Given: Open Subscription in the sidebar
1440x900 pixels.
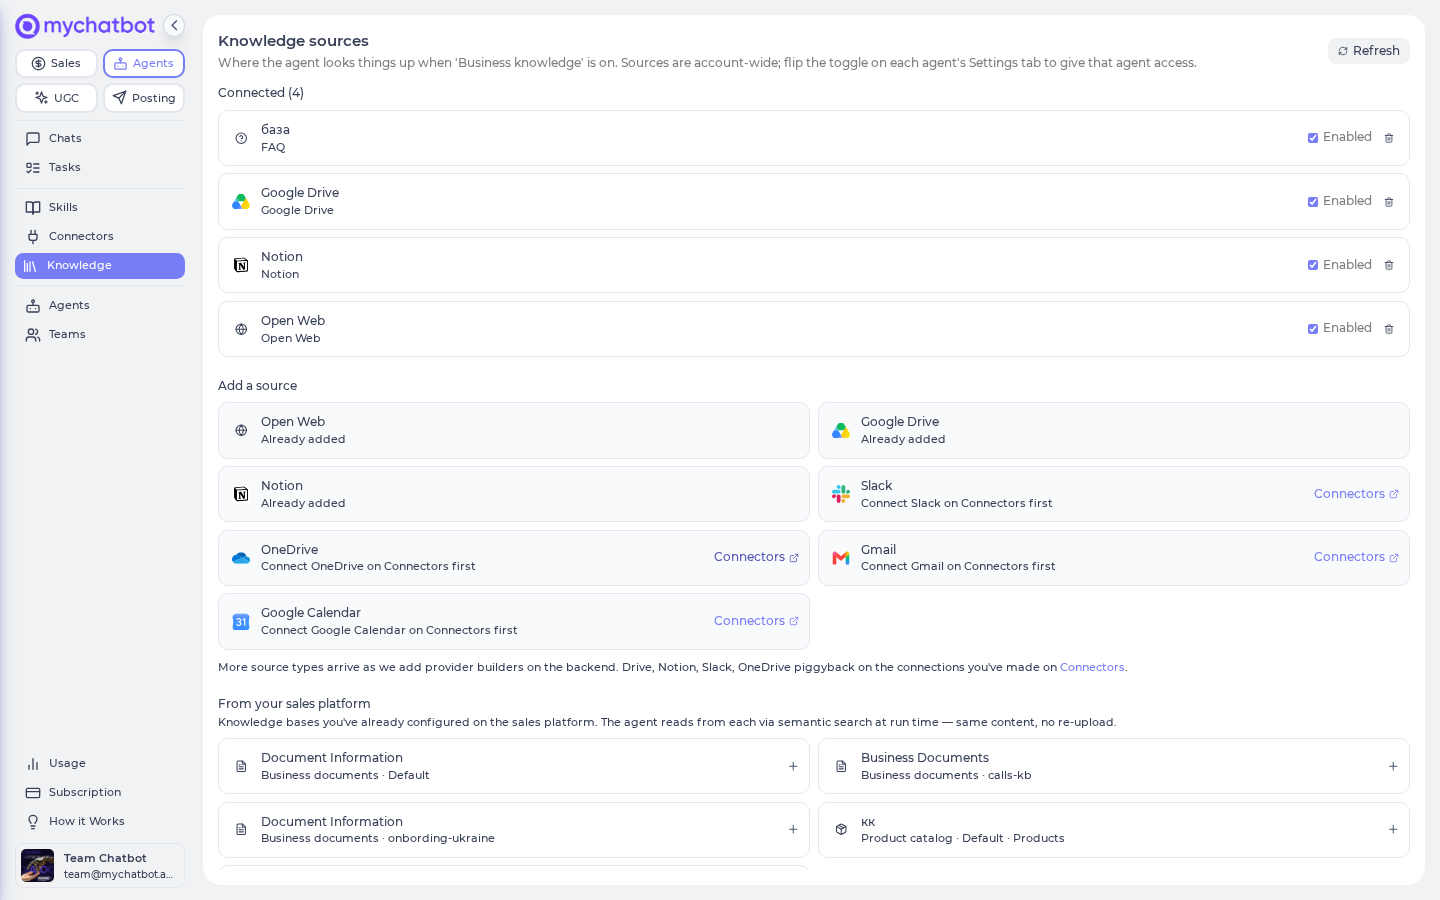Looking at the screenshot, I should click(100, 793).
